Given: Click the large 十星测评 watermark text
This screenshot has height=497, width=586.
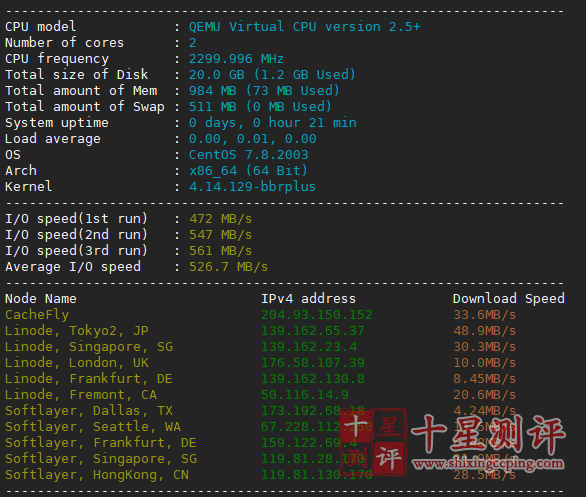Looking at the screenshot, I should coord(488,434).
